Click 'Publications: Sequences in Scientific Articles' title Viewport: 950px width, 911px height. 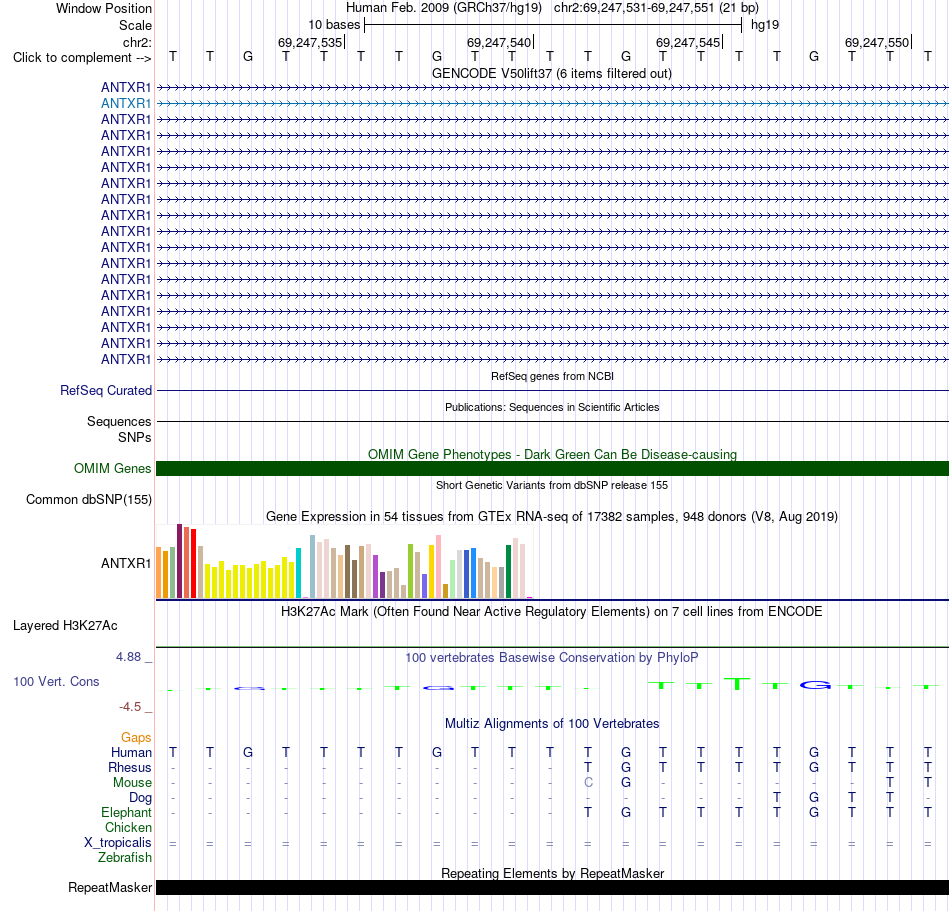click(552, 407)
